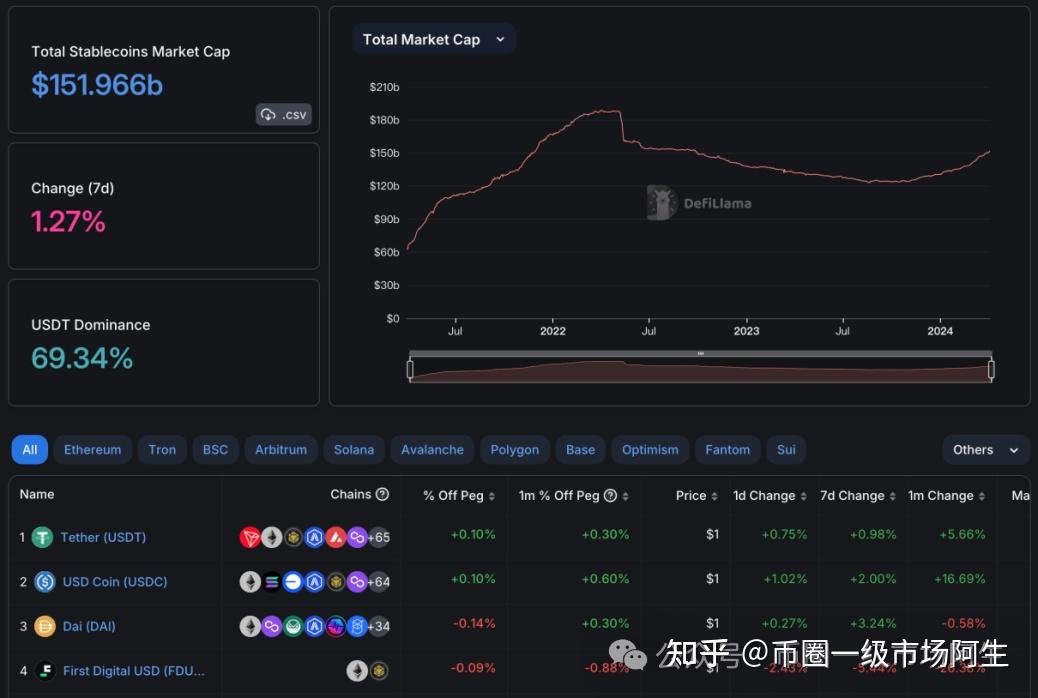
Task: Filter stablecoins by Arbitrum
Action: [x=281, y=450]
